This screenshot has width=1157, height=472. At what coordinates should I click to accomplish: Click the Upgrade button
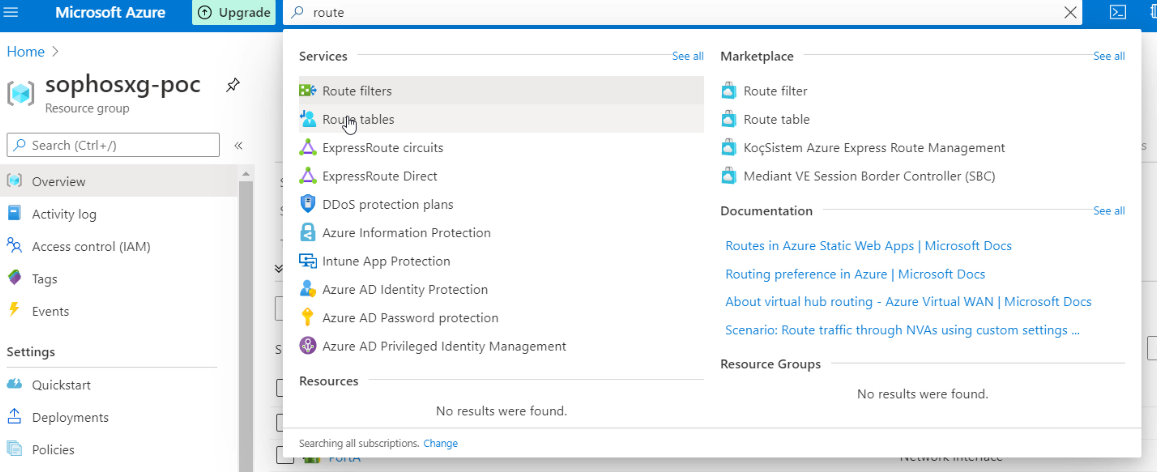(233, 13)
